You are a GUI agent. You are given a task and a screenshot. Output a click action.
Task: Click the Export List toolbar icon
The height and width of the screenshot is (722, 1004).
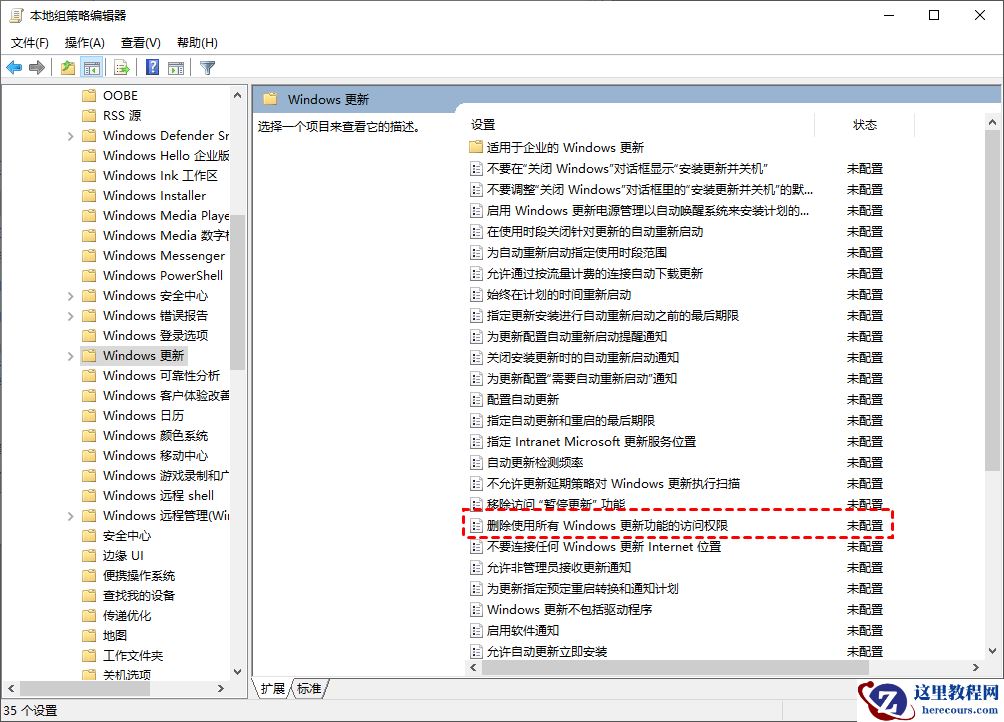pyautogui.click(x=120, y=67)
